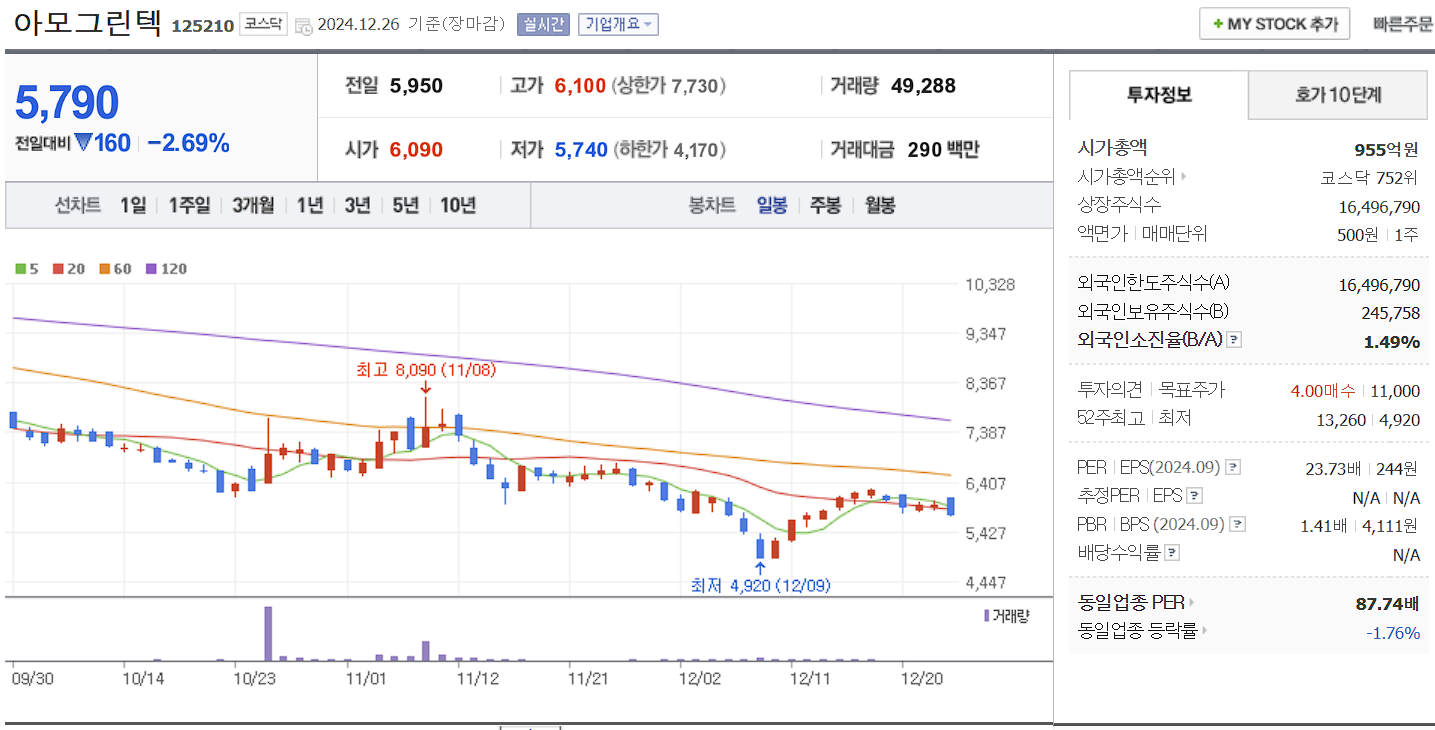Switch to the 호가 10단계 tab
Screen dimensions: 1435x730
pos(1337,95)
